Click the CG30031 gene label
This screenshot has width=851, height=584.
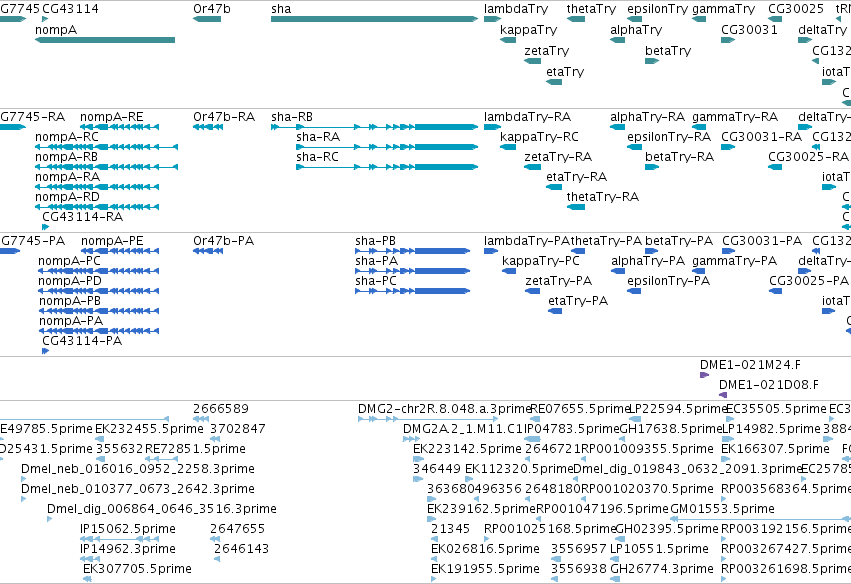(749, 29)
